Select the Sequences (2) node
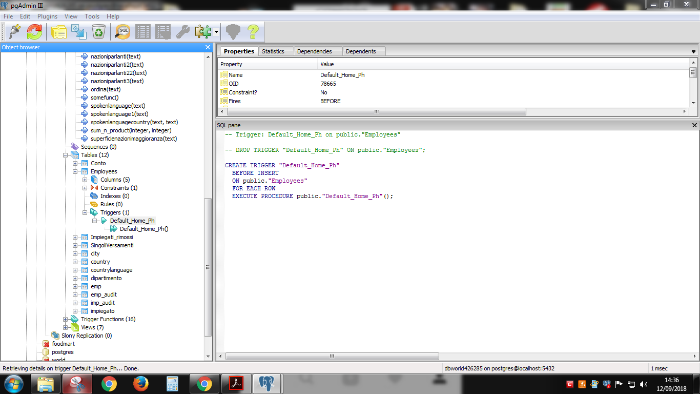Viewport: 700px width, 394px height. click(98, 147)
